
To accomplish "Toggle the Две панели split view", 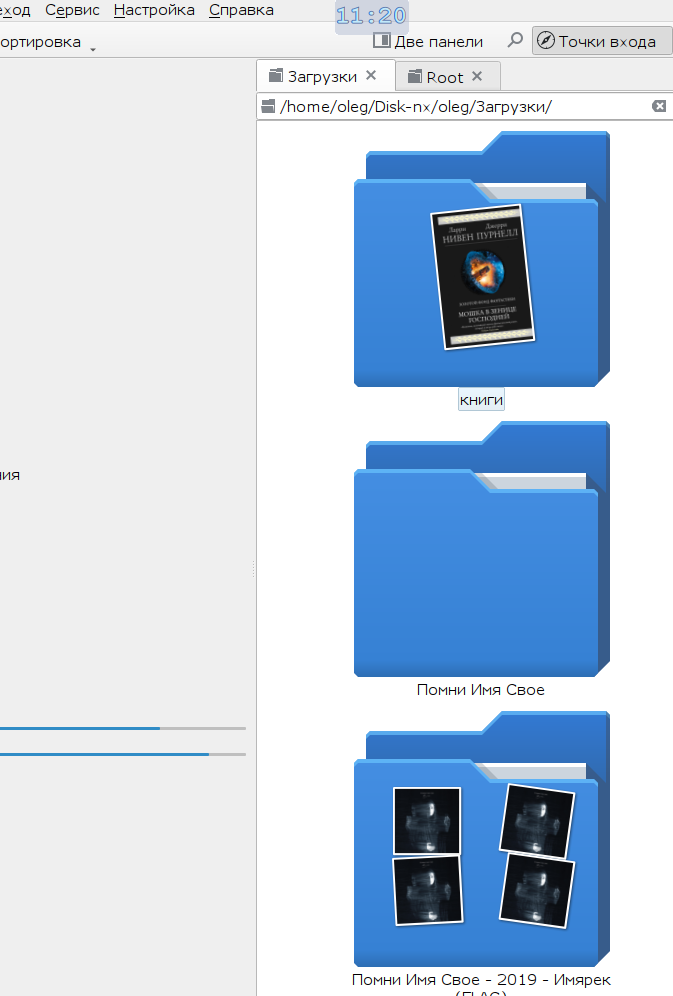I will pos(428,41).
